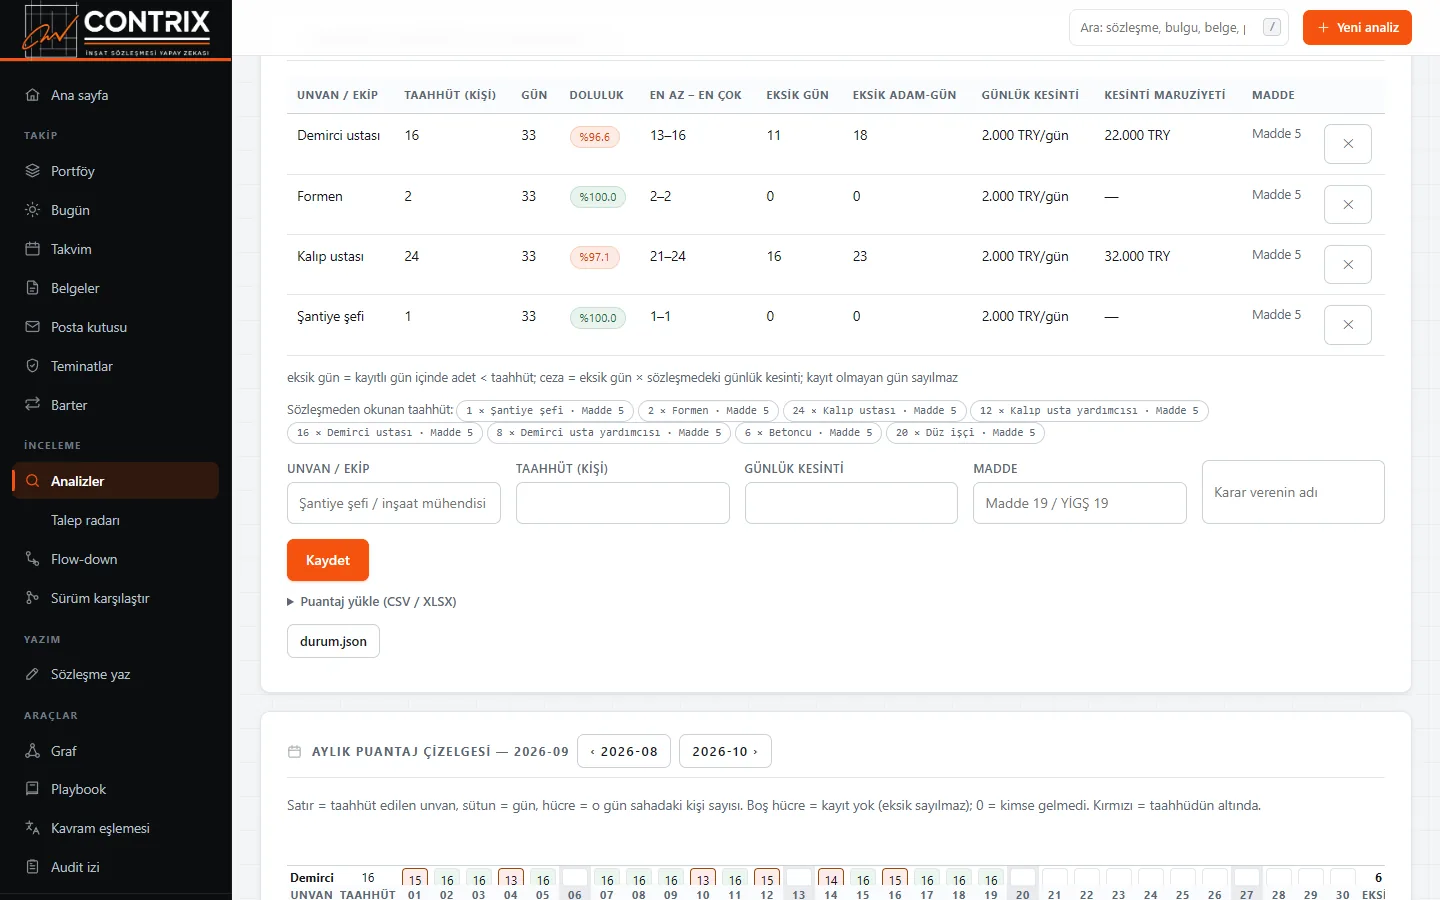Click the Contrix logo
The image size is (1440, 900).
[116, 29]
